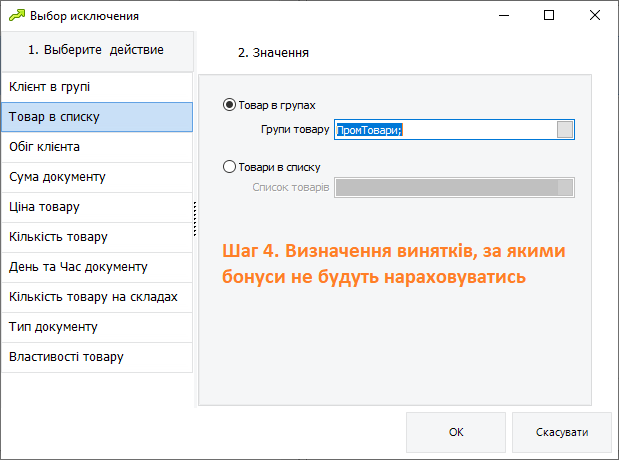Screen dimensions: 619x460
Task: Choose 'День та Час документу'
Action: pyautogui.click(x=97, y=267)
